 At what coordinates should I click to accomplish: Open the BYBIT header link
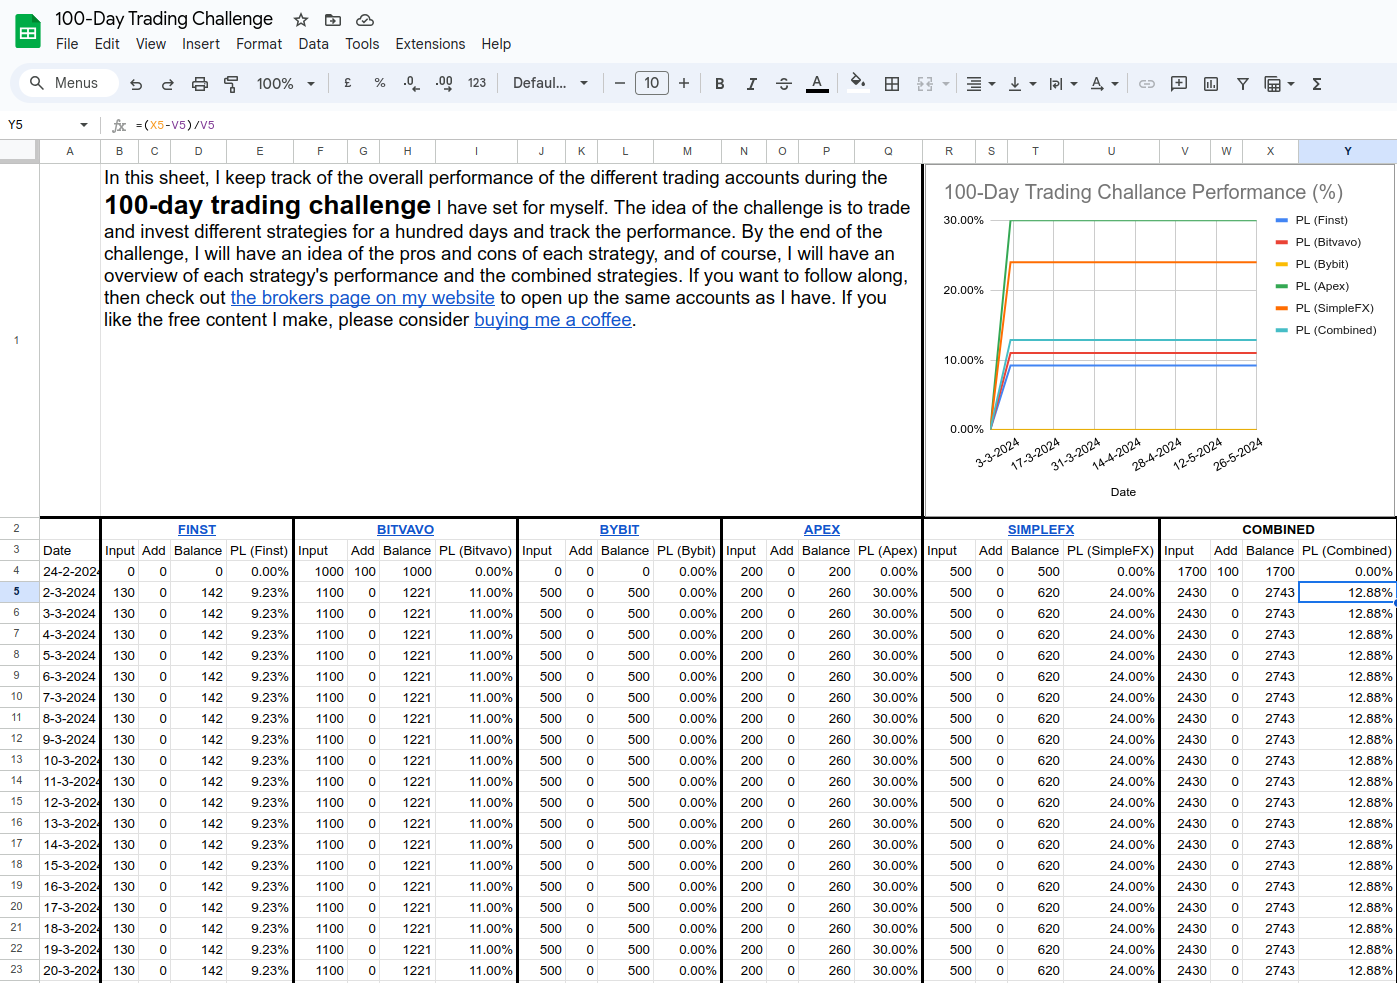tap(619, 530)
